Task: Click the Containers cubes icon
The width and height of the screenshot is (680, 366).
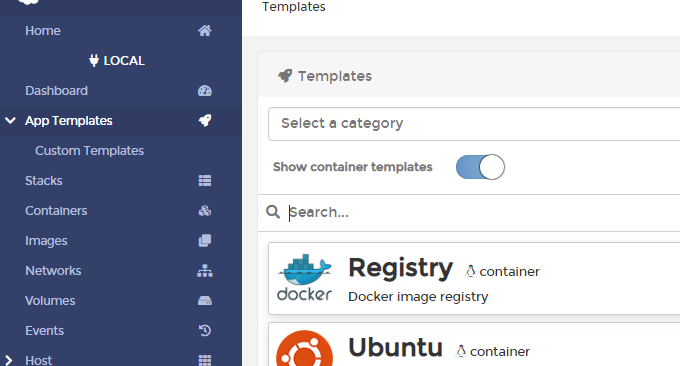Action: pos(205,211)
